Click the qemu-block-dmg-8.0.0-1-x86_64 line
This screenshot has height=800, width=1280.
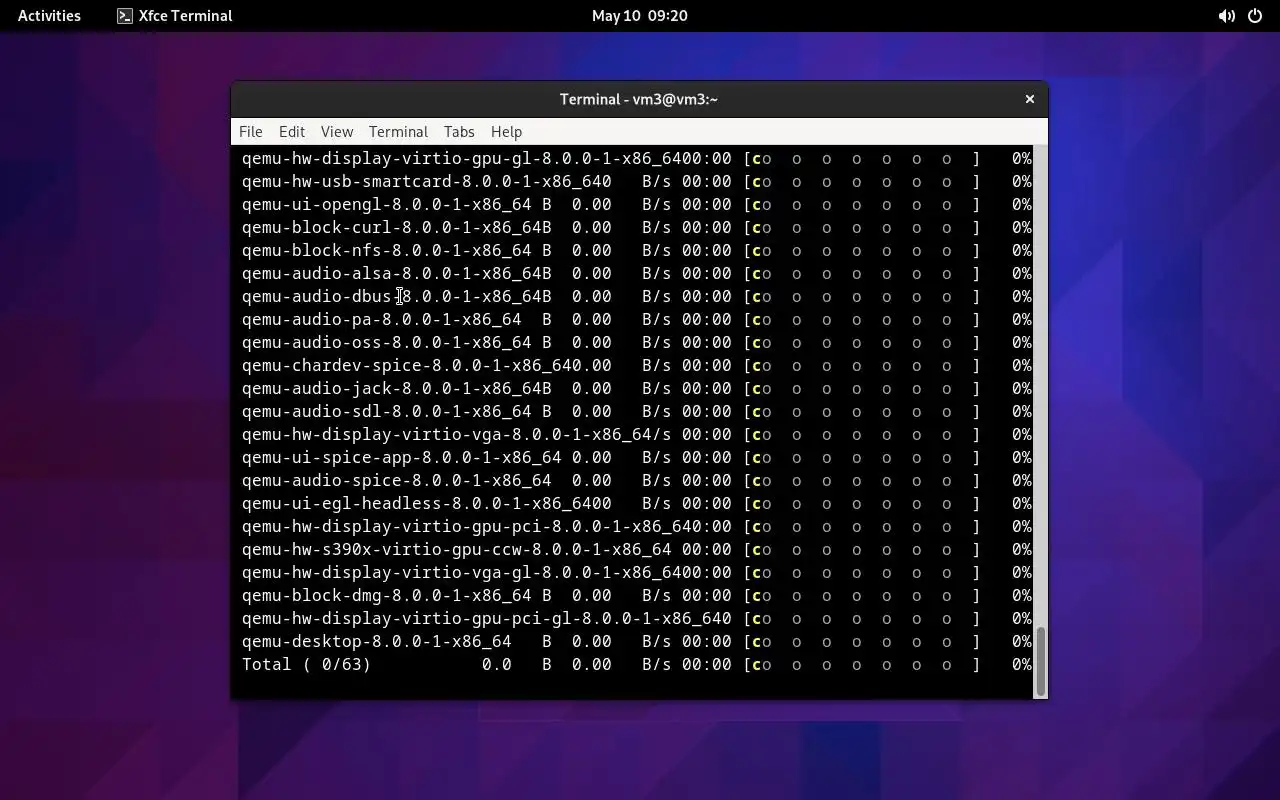tap(636, 596)
